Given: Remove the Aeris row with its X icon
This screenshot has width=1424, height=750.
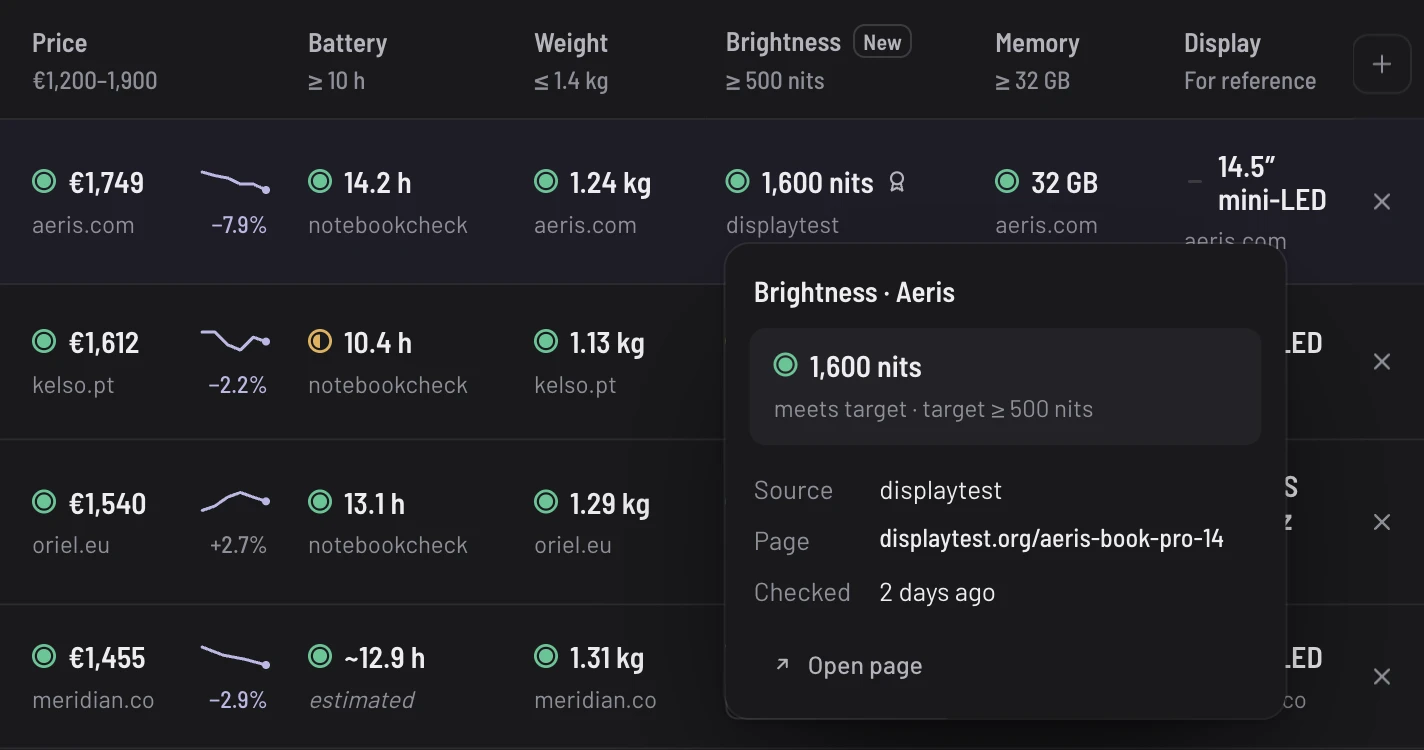Looking at the screenshot, I should [x=1382, y=202].
